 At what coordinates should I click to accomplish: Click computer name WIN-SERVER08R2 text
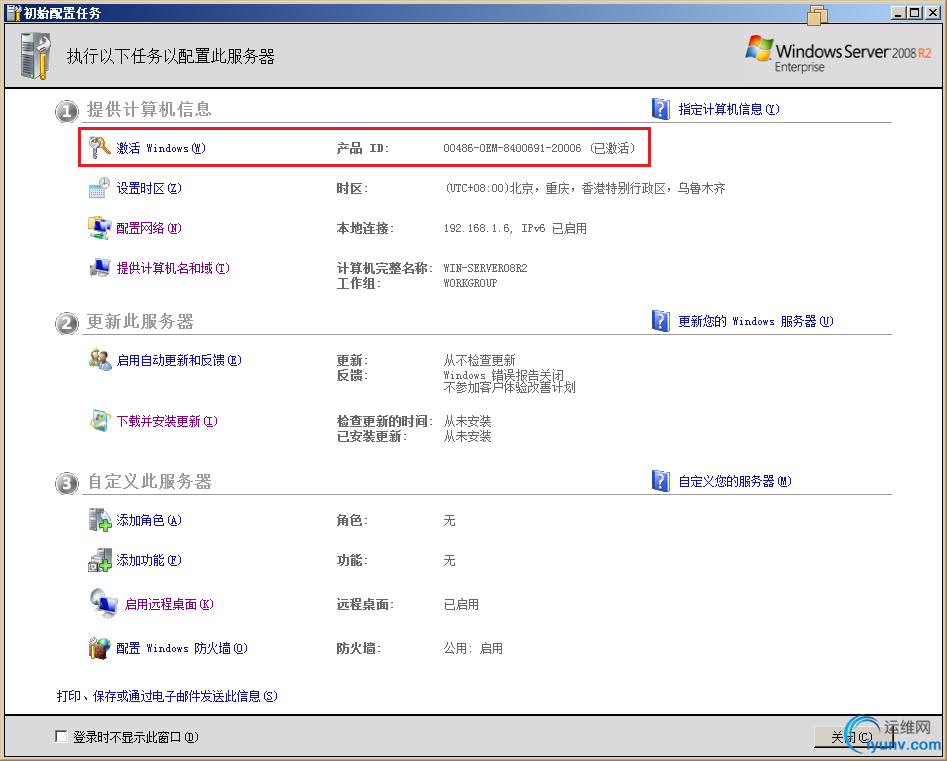(486, 268)
